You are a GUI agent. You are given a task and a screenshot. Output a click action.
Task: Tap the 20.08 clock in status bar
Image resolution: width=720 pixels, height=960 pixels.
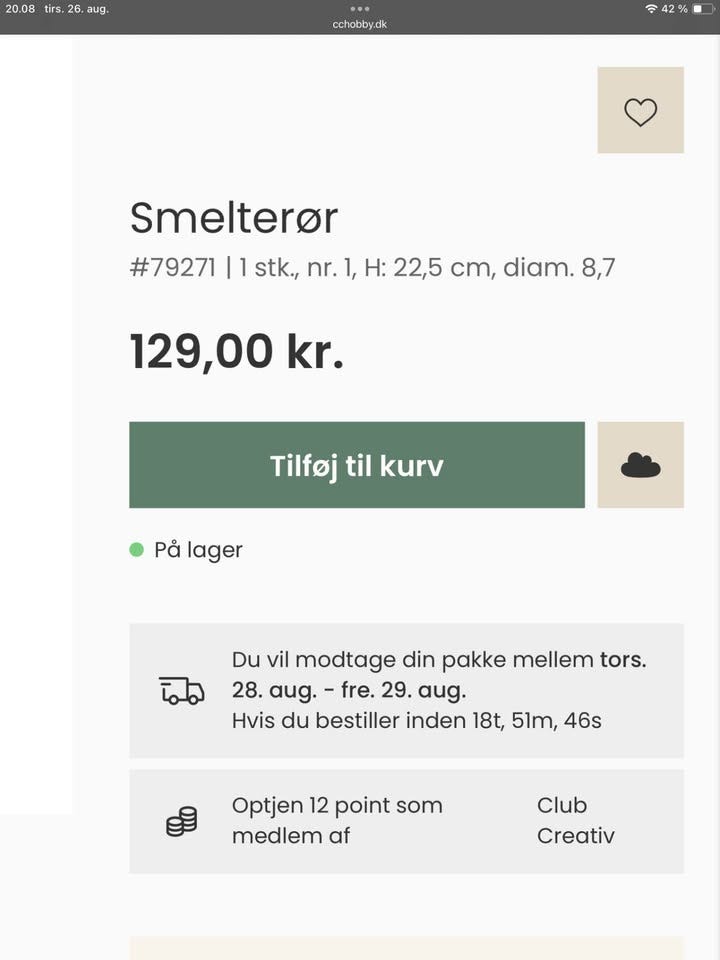20,9
